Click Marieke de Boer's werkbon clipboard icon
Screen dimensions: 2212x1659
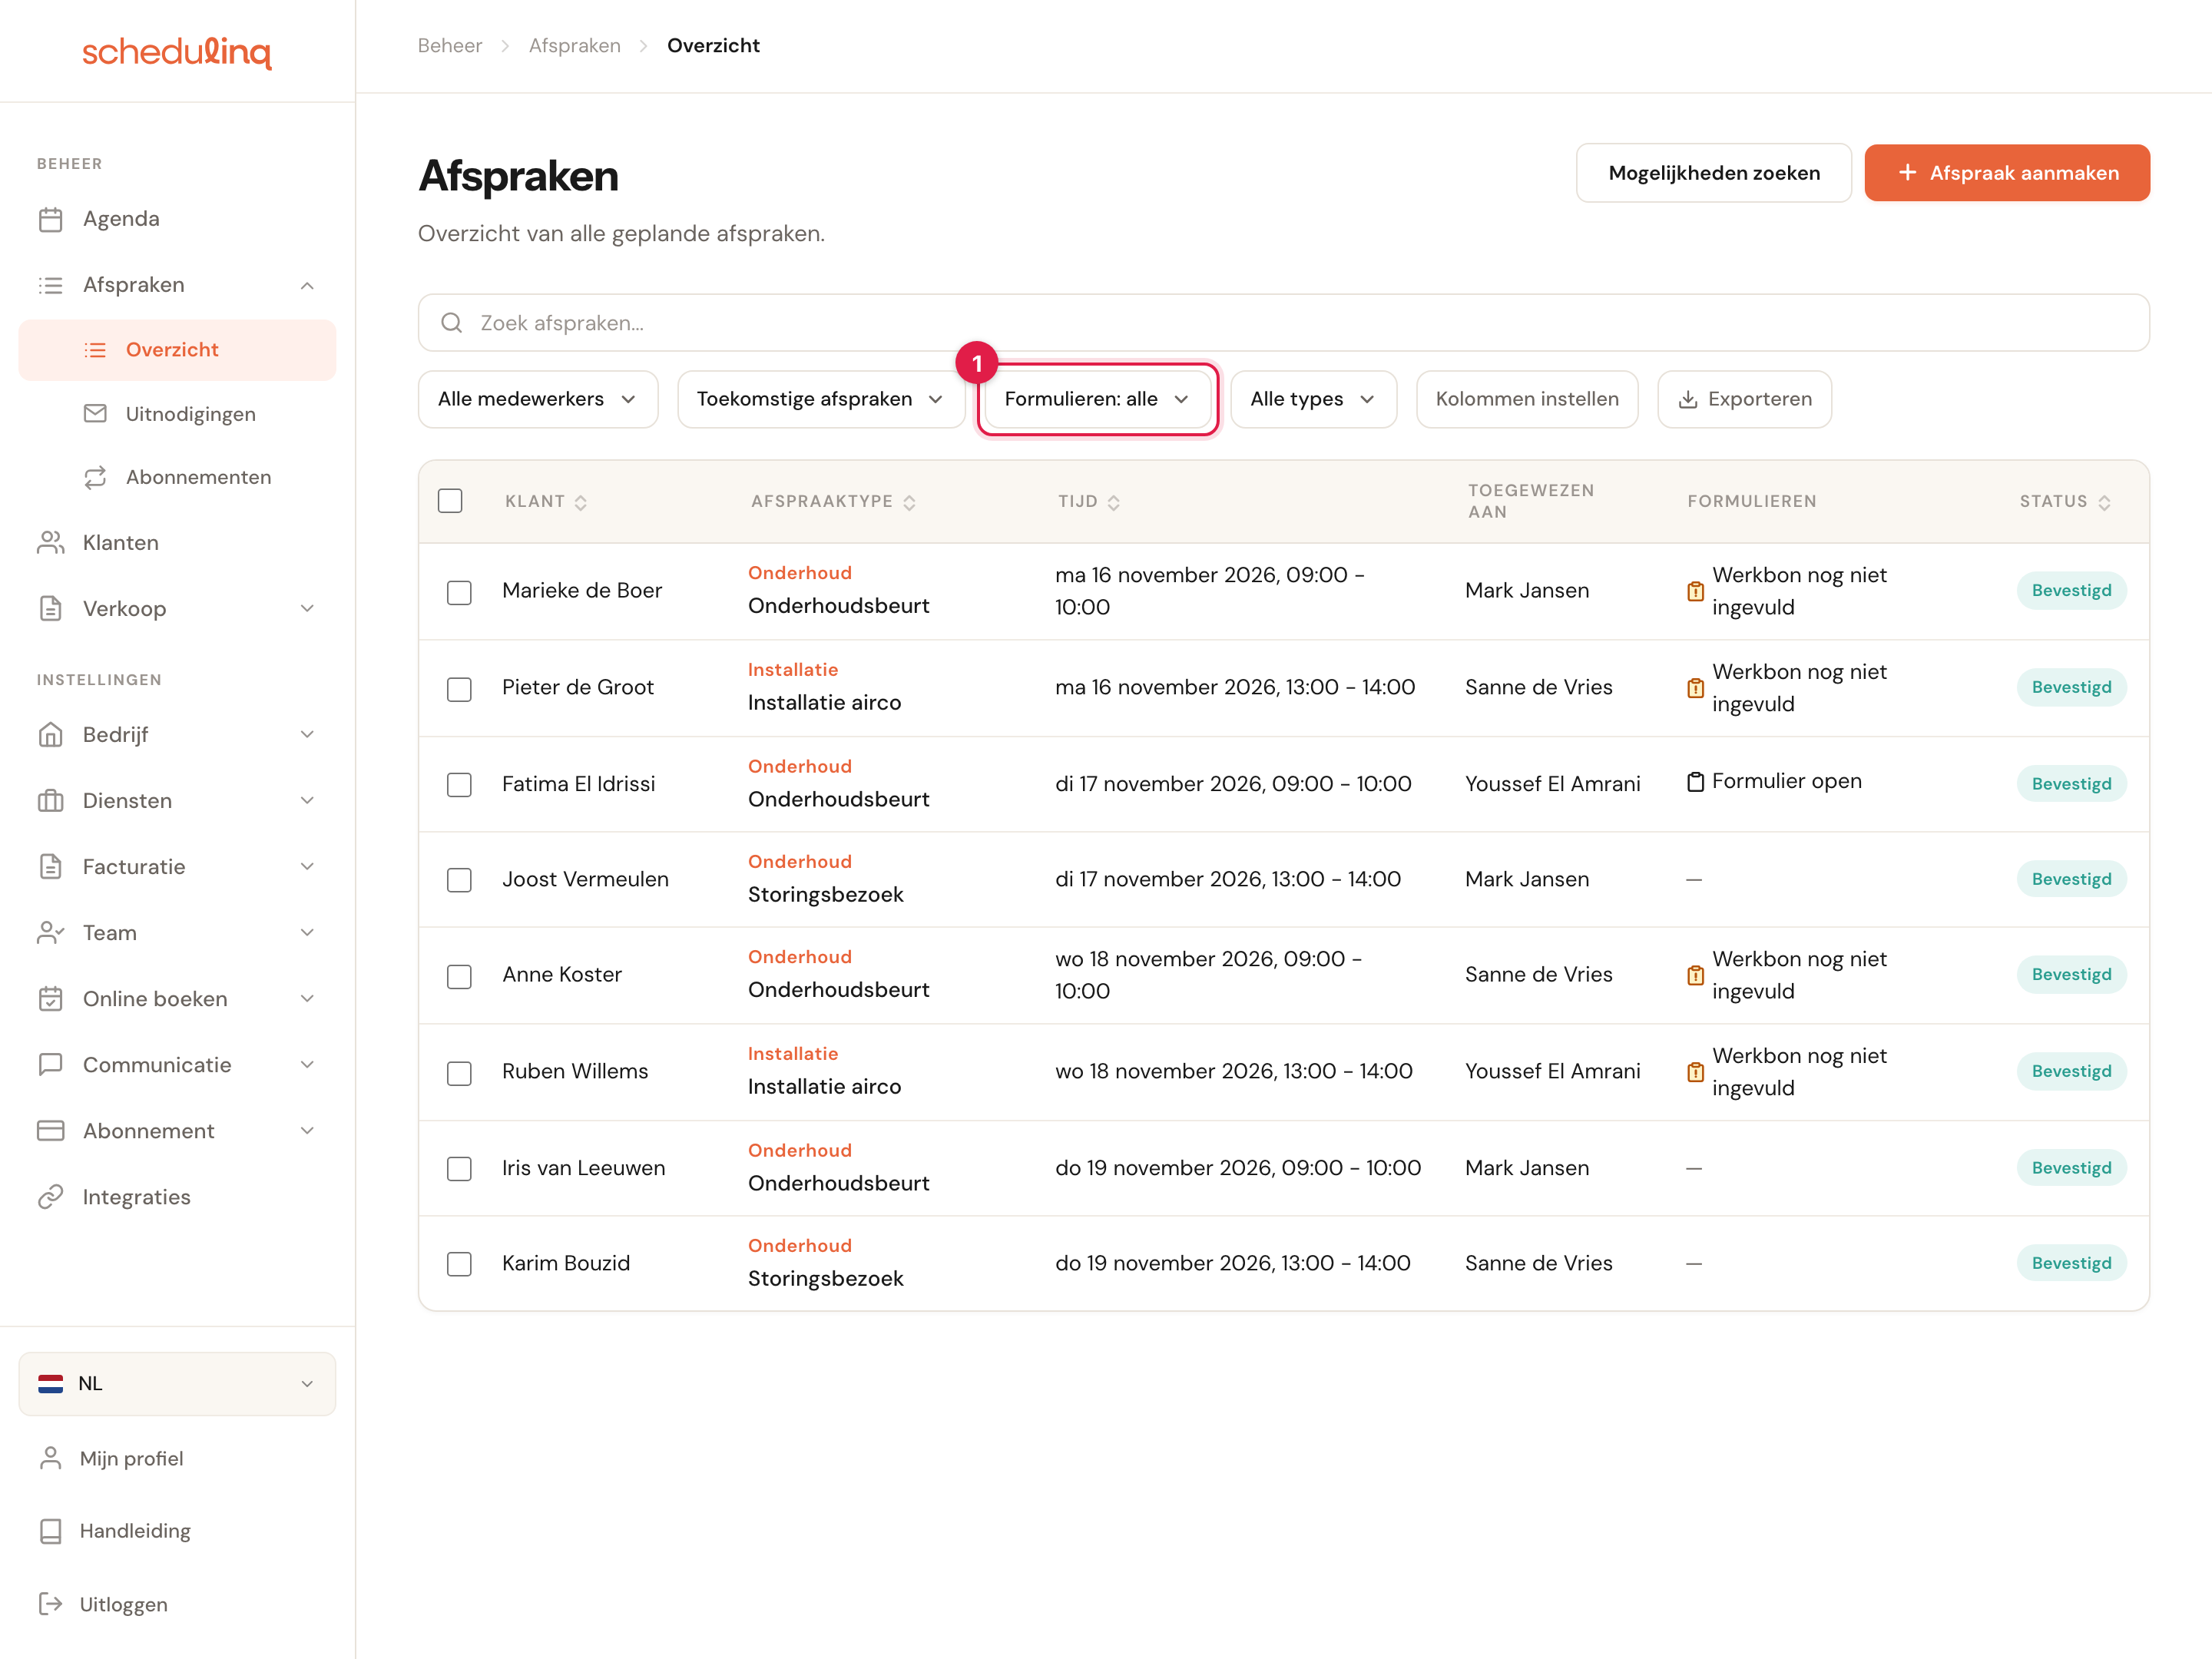tap(1695, 591)
